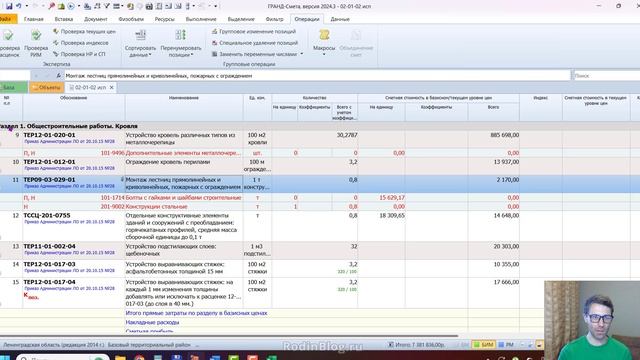The height and width of the screenshot is (360, 640).
Task: Click Проверка НР и СП
Action: pyautogui.click(x=79, y=54)
